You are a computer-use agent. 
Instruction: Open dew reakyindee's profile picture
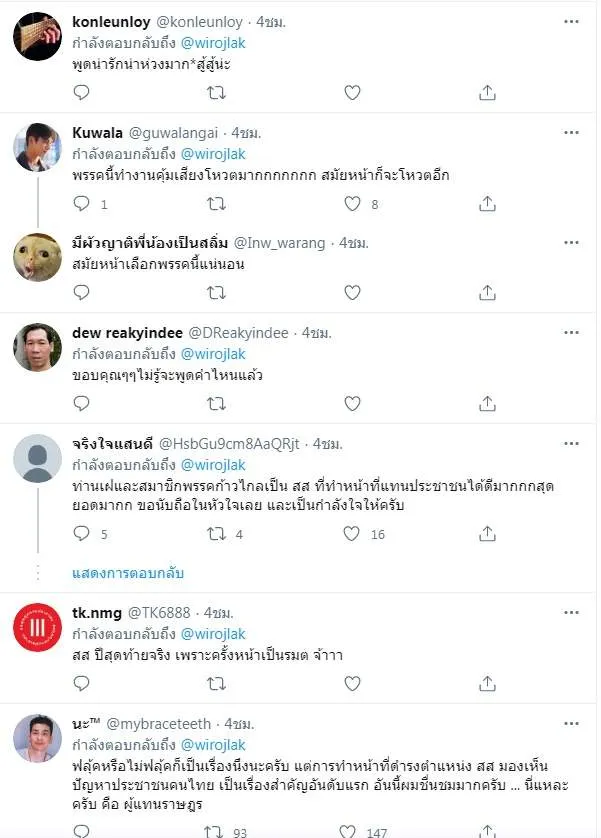(37, 348)
